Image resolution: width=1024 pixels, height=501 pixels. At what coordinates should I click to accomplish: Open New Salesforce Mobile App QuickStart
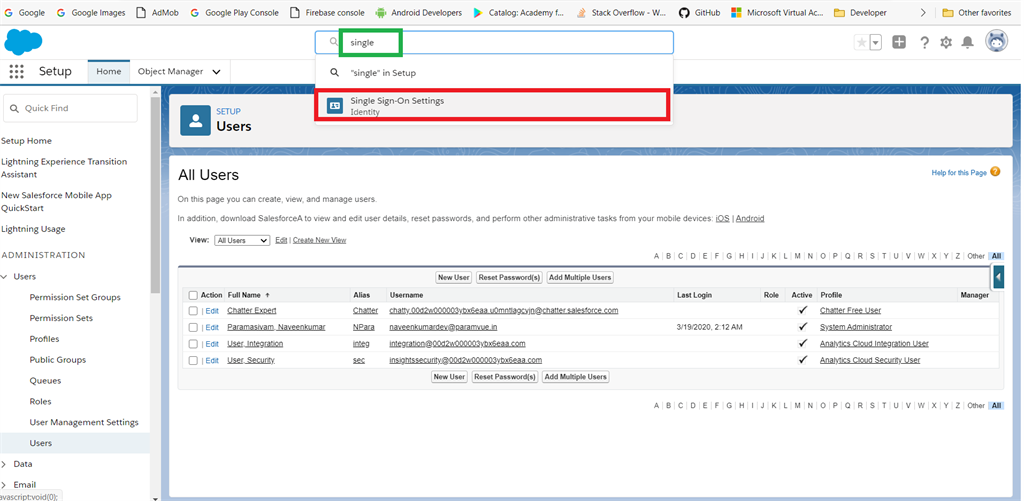pos(56,202)
